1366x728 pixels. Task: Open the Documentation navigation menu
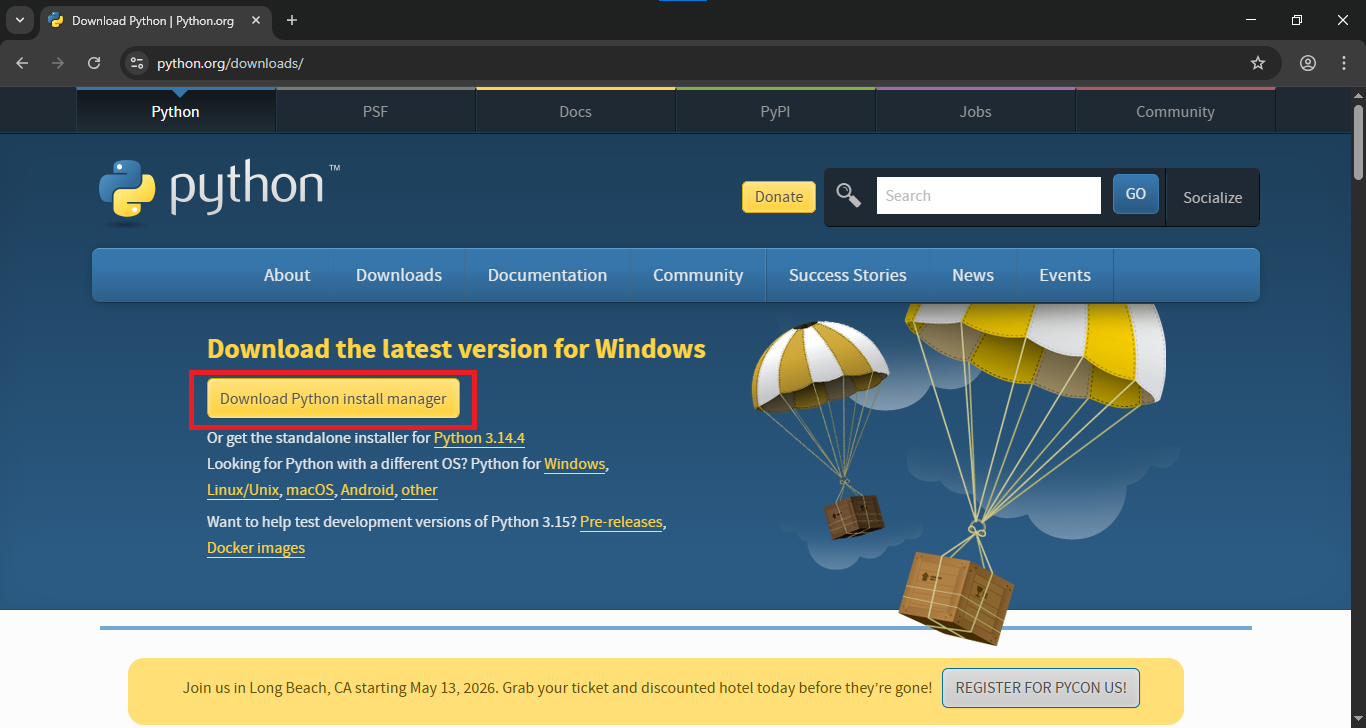pos(547,275)
